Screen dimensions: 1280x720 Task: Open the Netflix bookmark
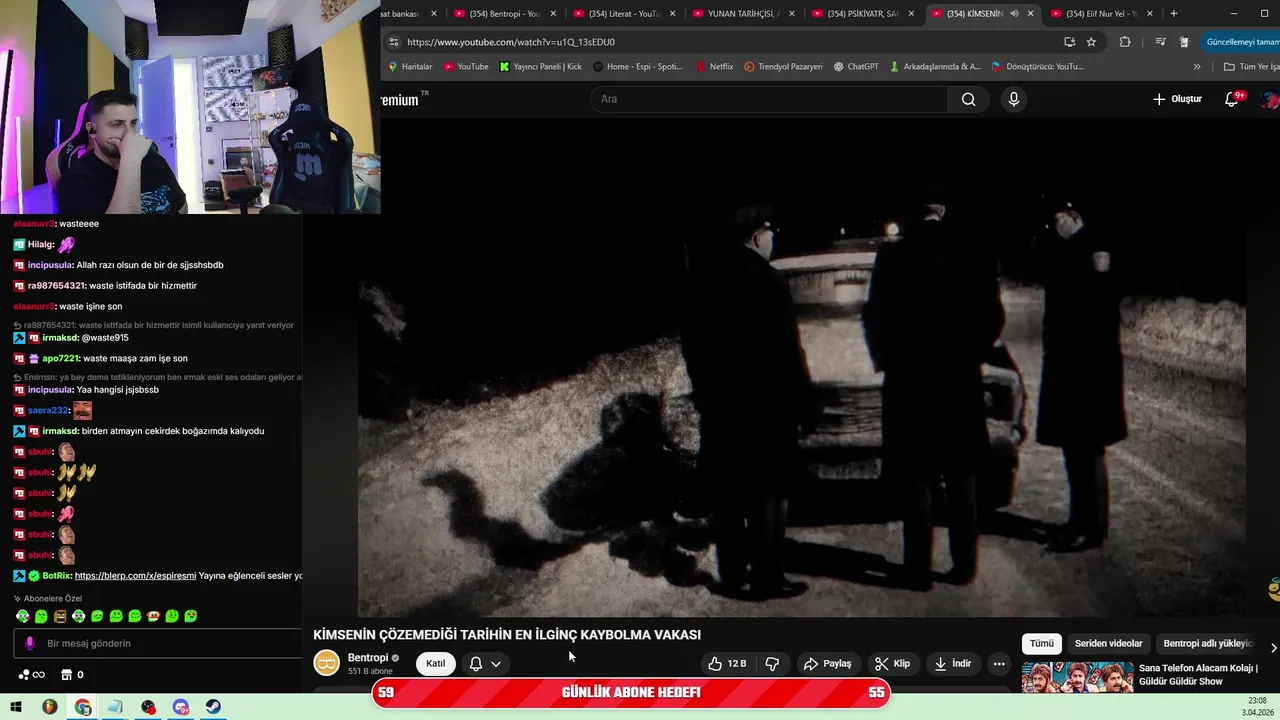pyautogui.click(x=714, y=67)
